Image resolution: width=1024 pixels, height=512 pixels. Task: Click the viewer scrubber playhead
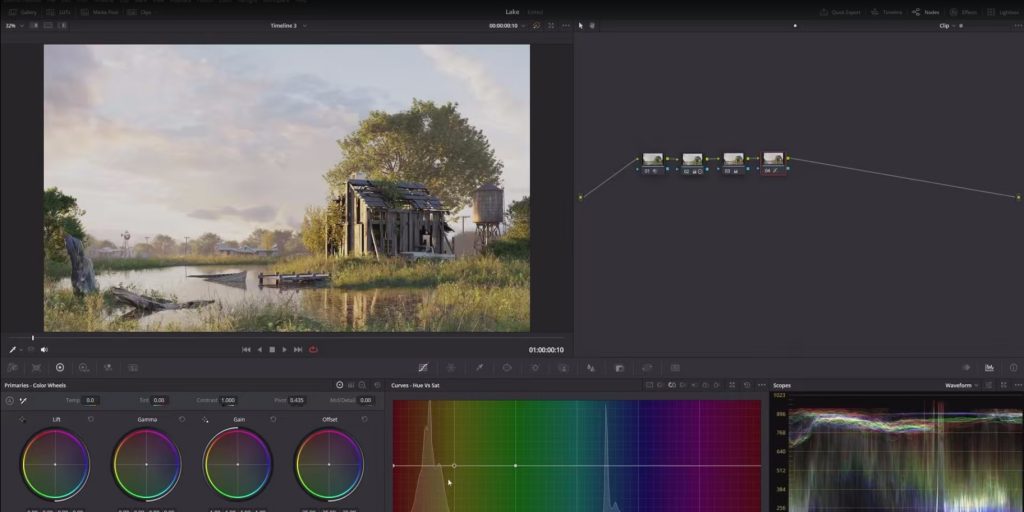click(33, 338)
